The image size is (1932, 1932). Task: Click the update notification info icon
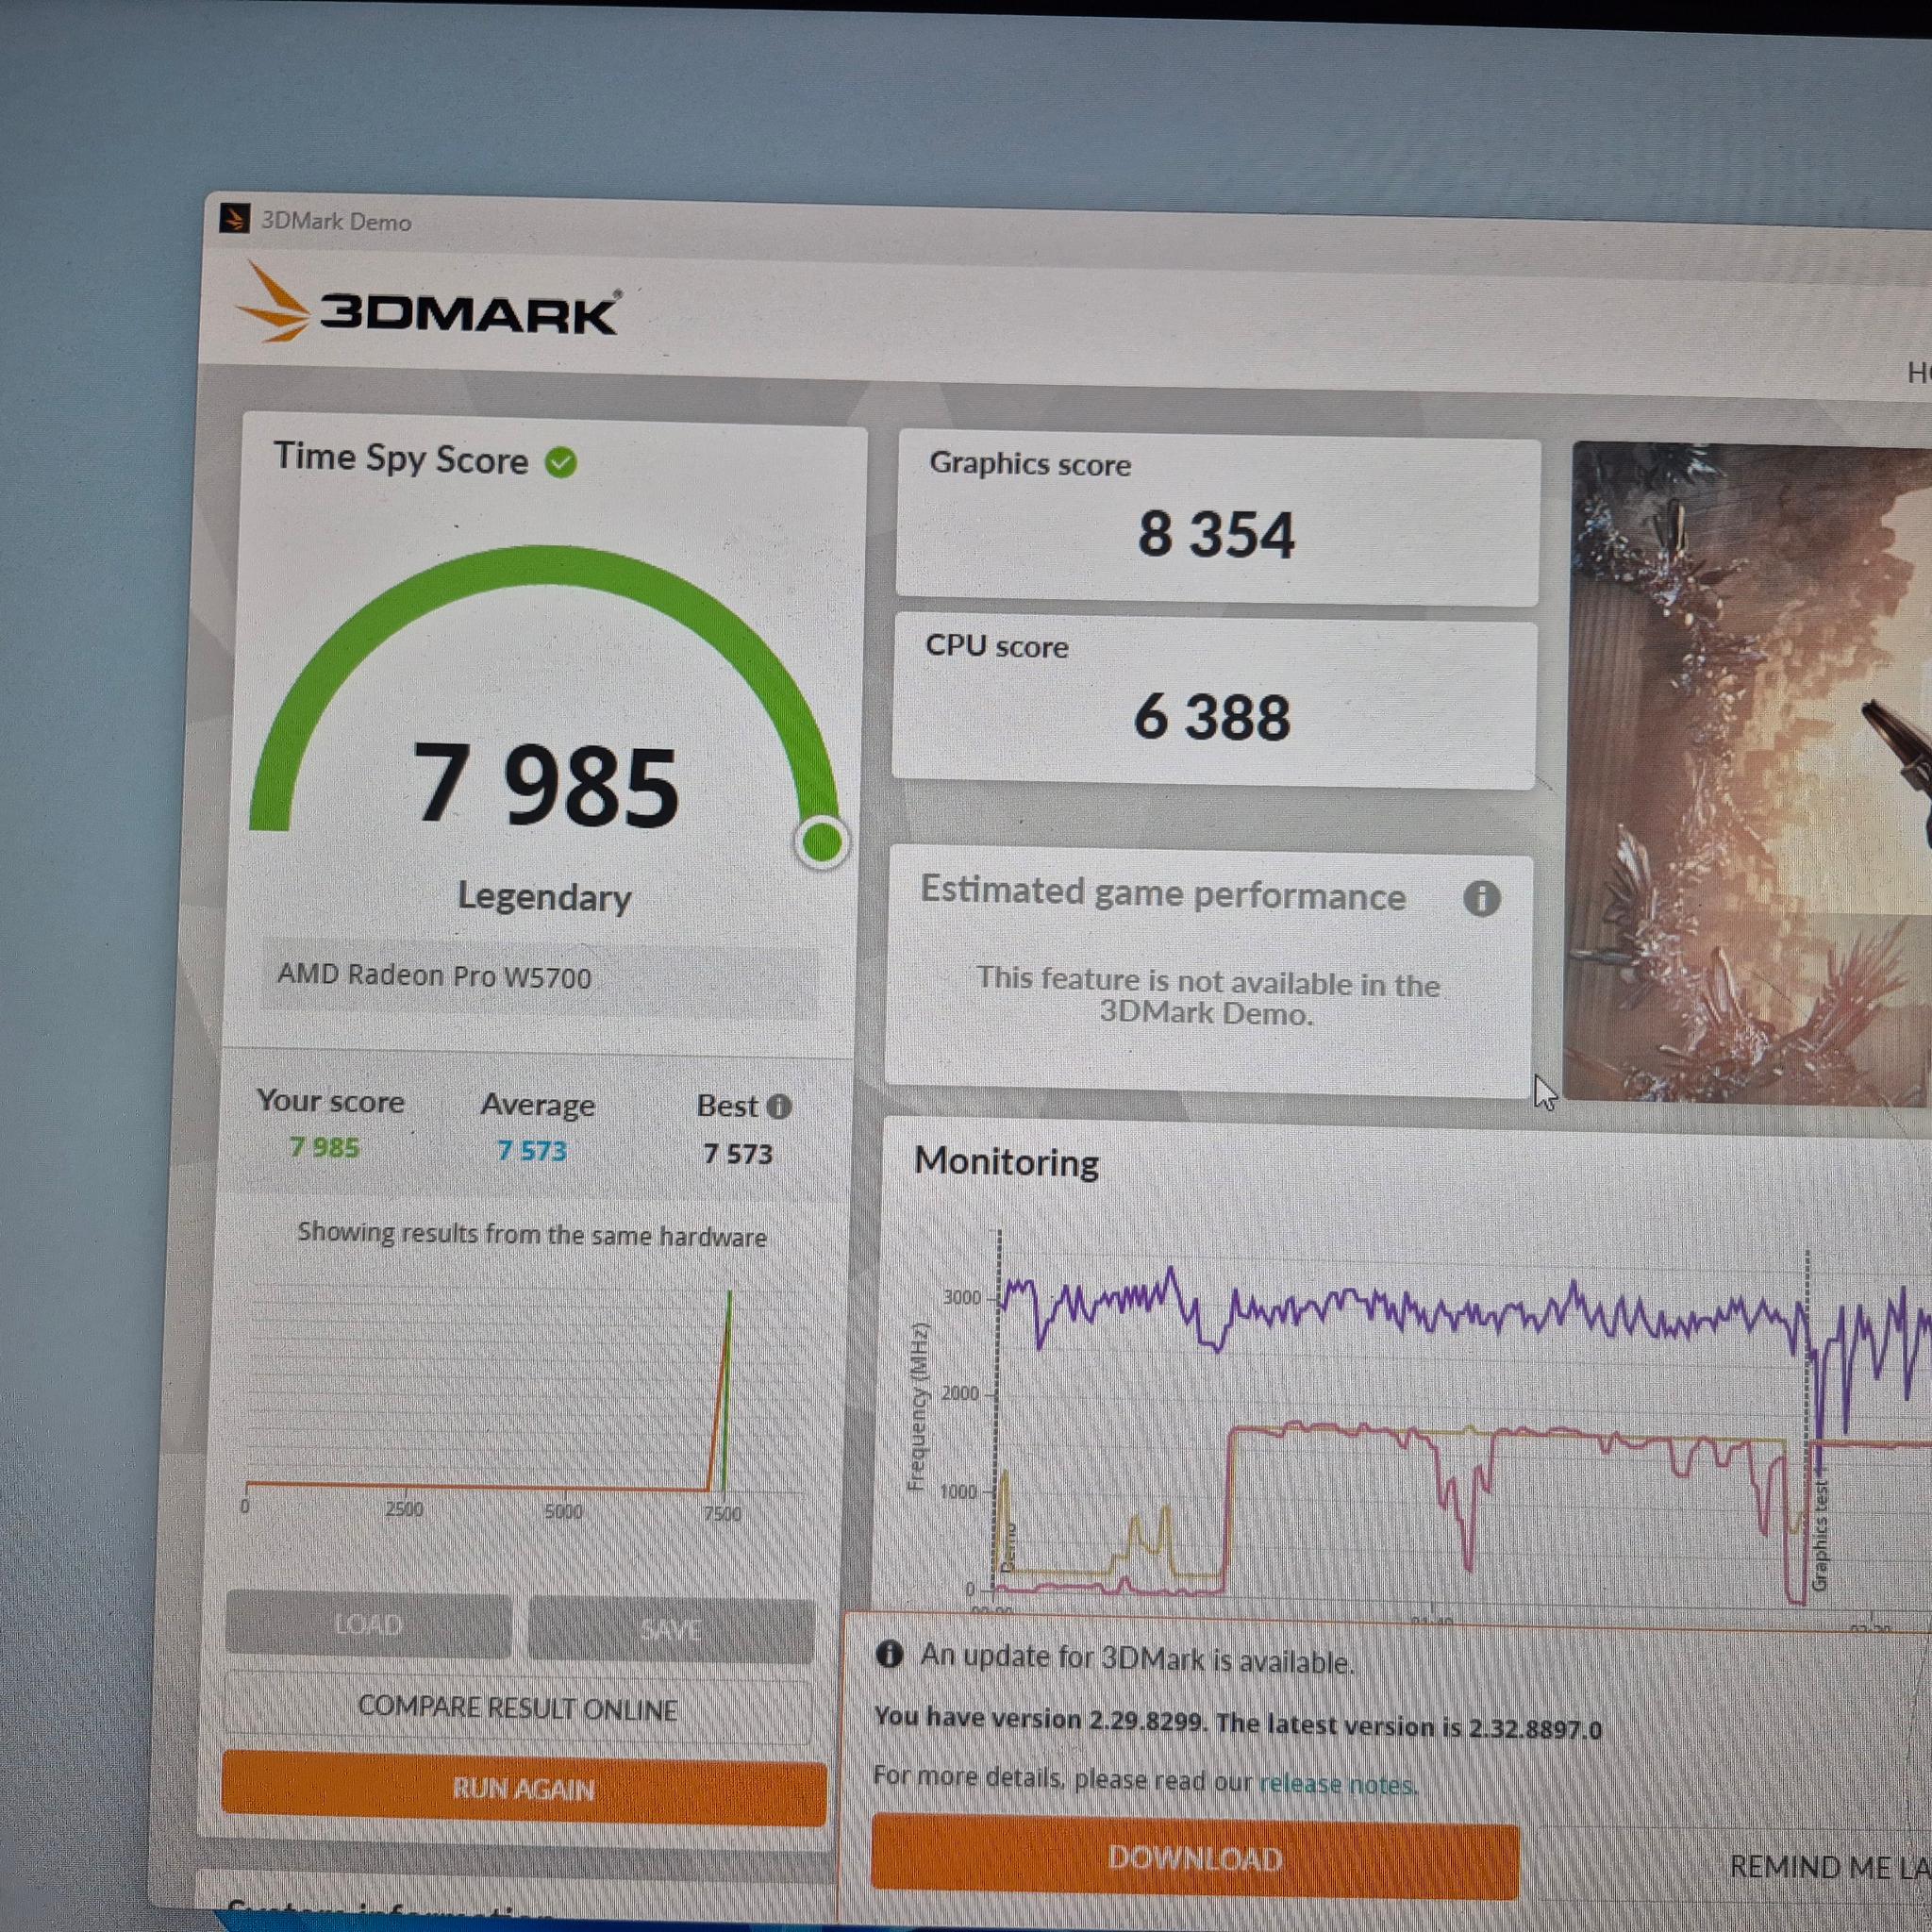pyautogui.click(x=889, y=1654)
